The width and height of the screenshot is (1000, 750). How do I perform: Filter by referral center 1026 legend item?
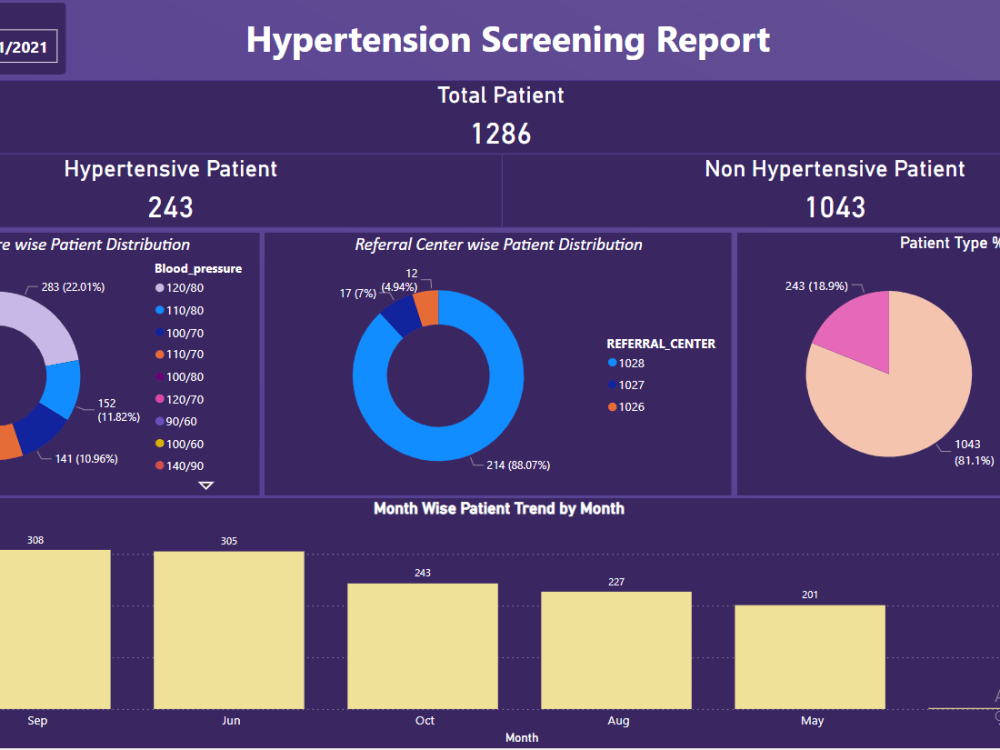pos(626,407)
